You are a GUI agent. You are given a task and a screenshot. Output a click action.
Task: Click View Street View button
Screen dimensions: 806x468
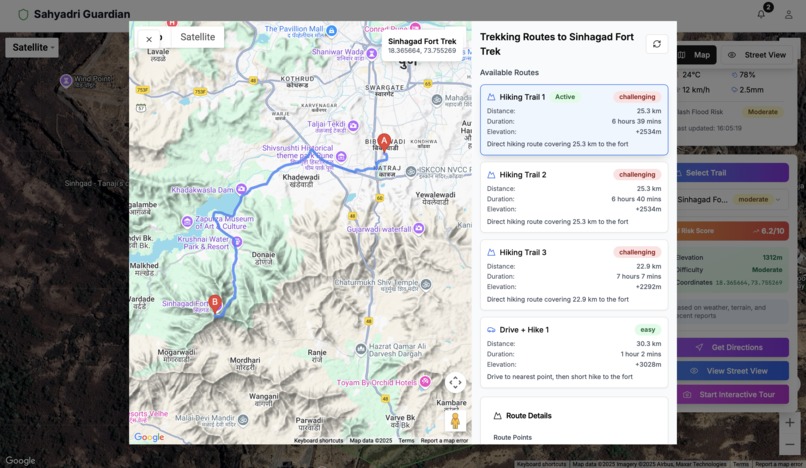tap(732, 371)
